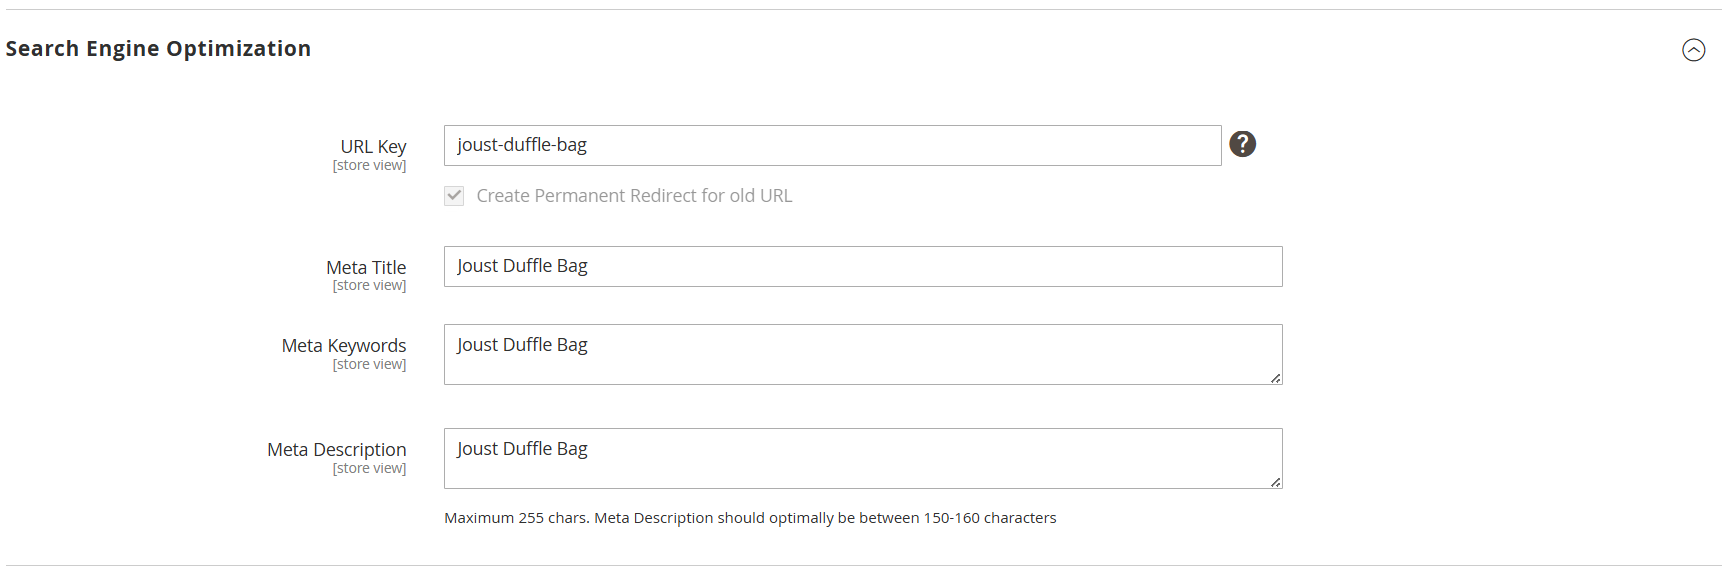Click [store view] scope under URL Key

pyautogui.click(x=369, y=166)
